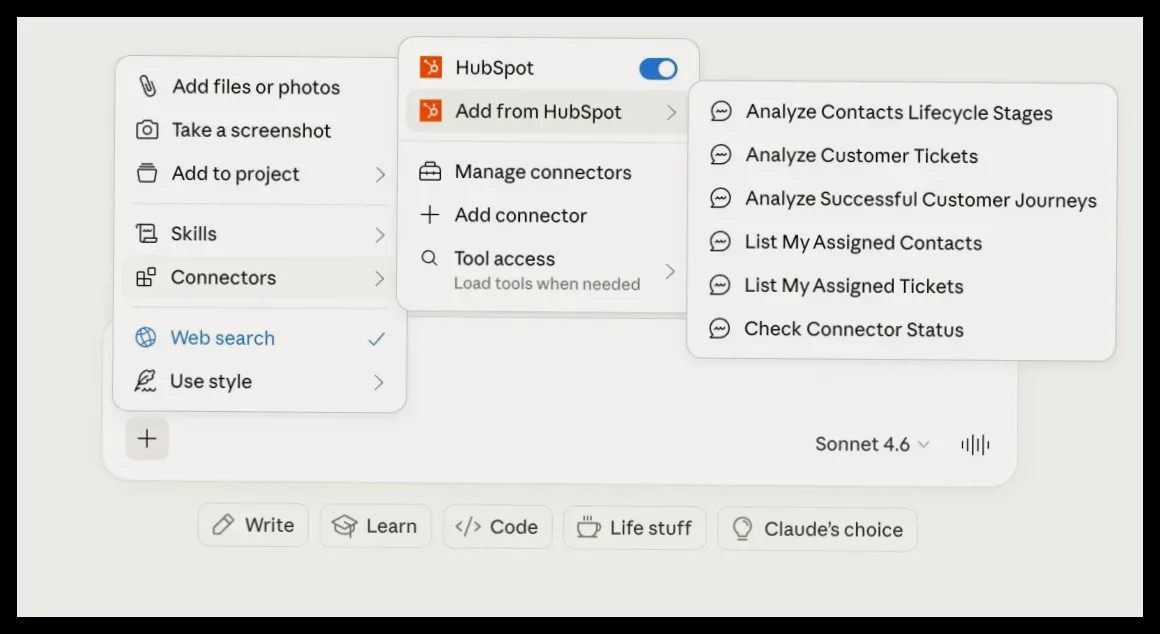
Task: Click the paperclip icon for adding files
Action: [x=147, y=87]
